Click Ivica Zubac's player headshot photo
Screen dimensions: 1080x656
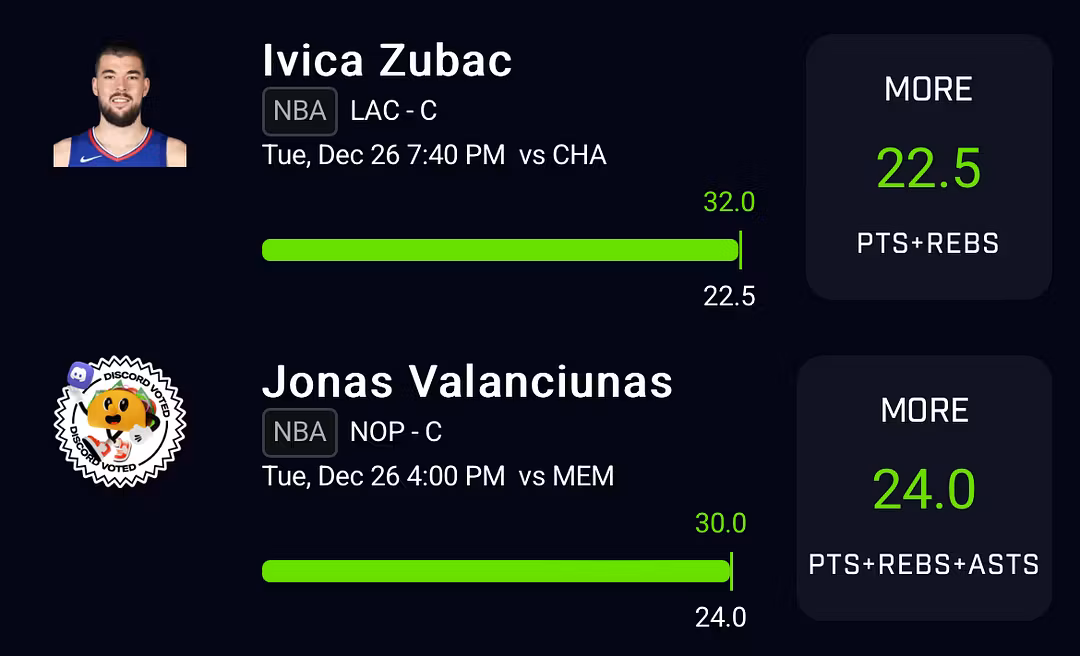(x=120, y=105)
